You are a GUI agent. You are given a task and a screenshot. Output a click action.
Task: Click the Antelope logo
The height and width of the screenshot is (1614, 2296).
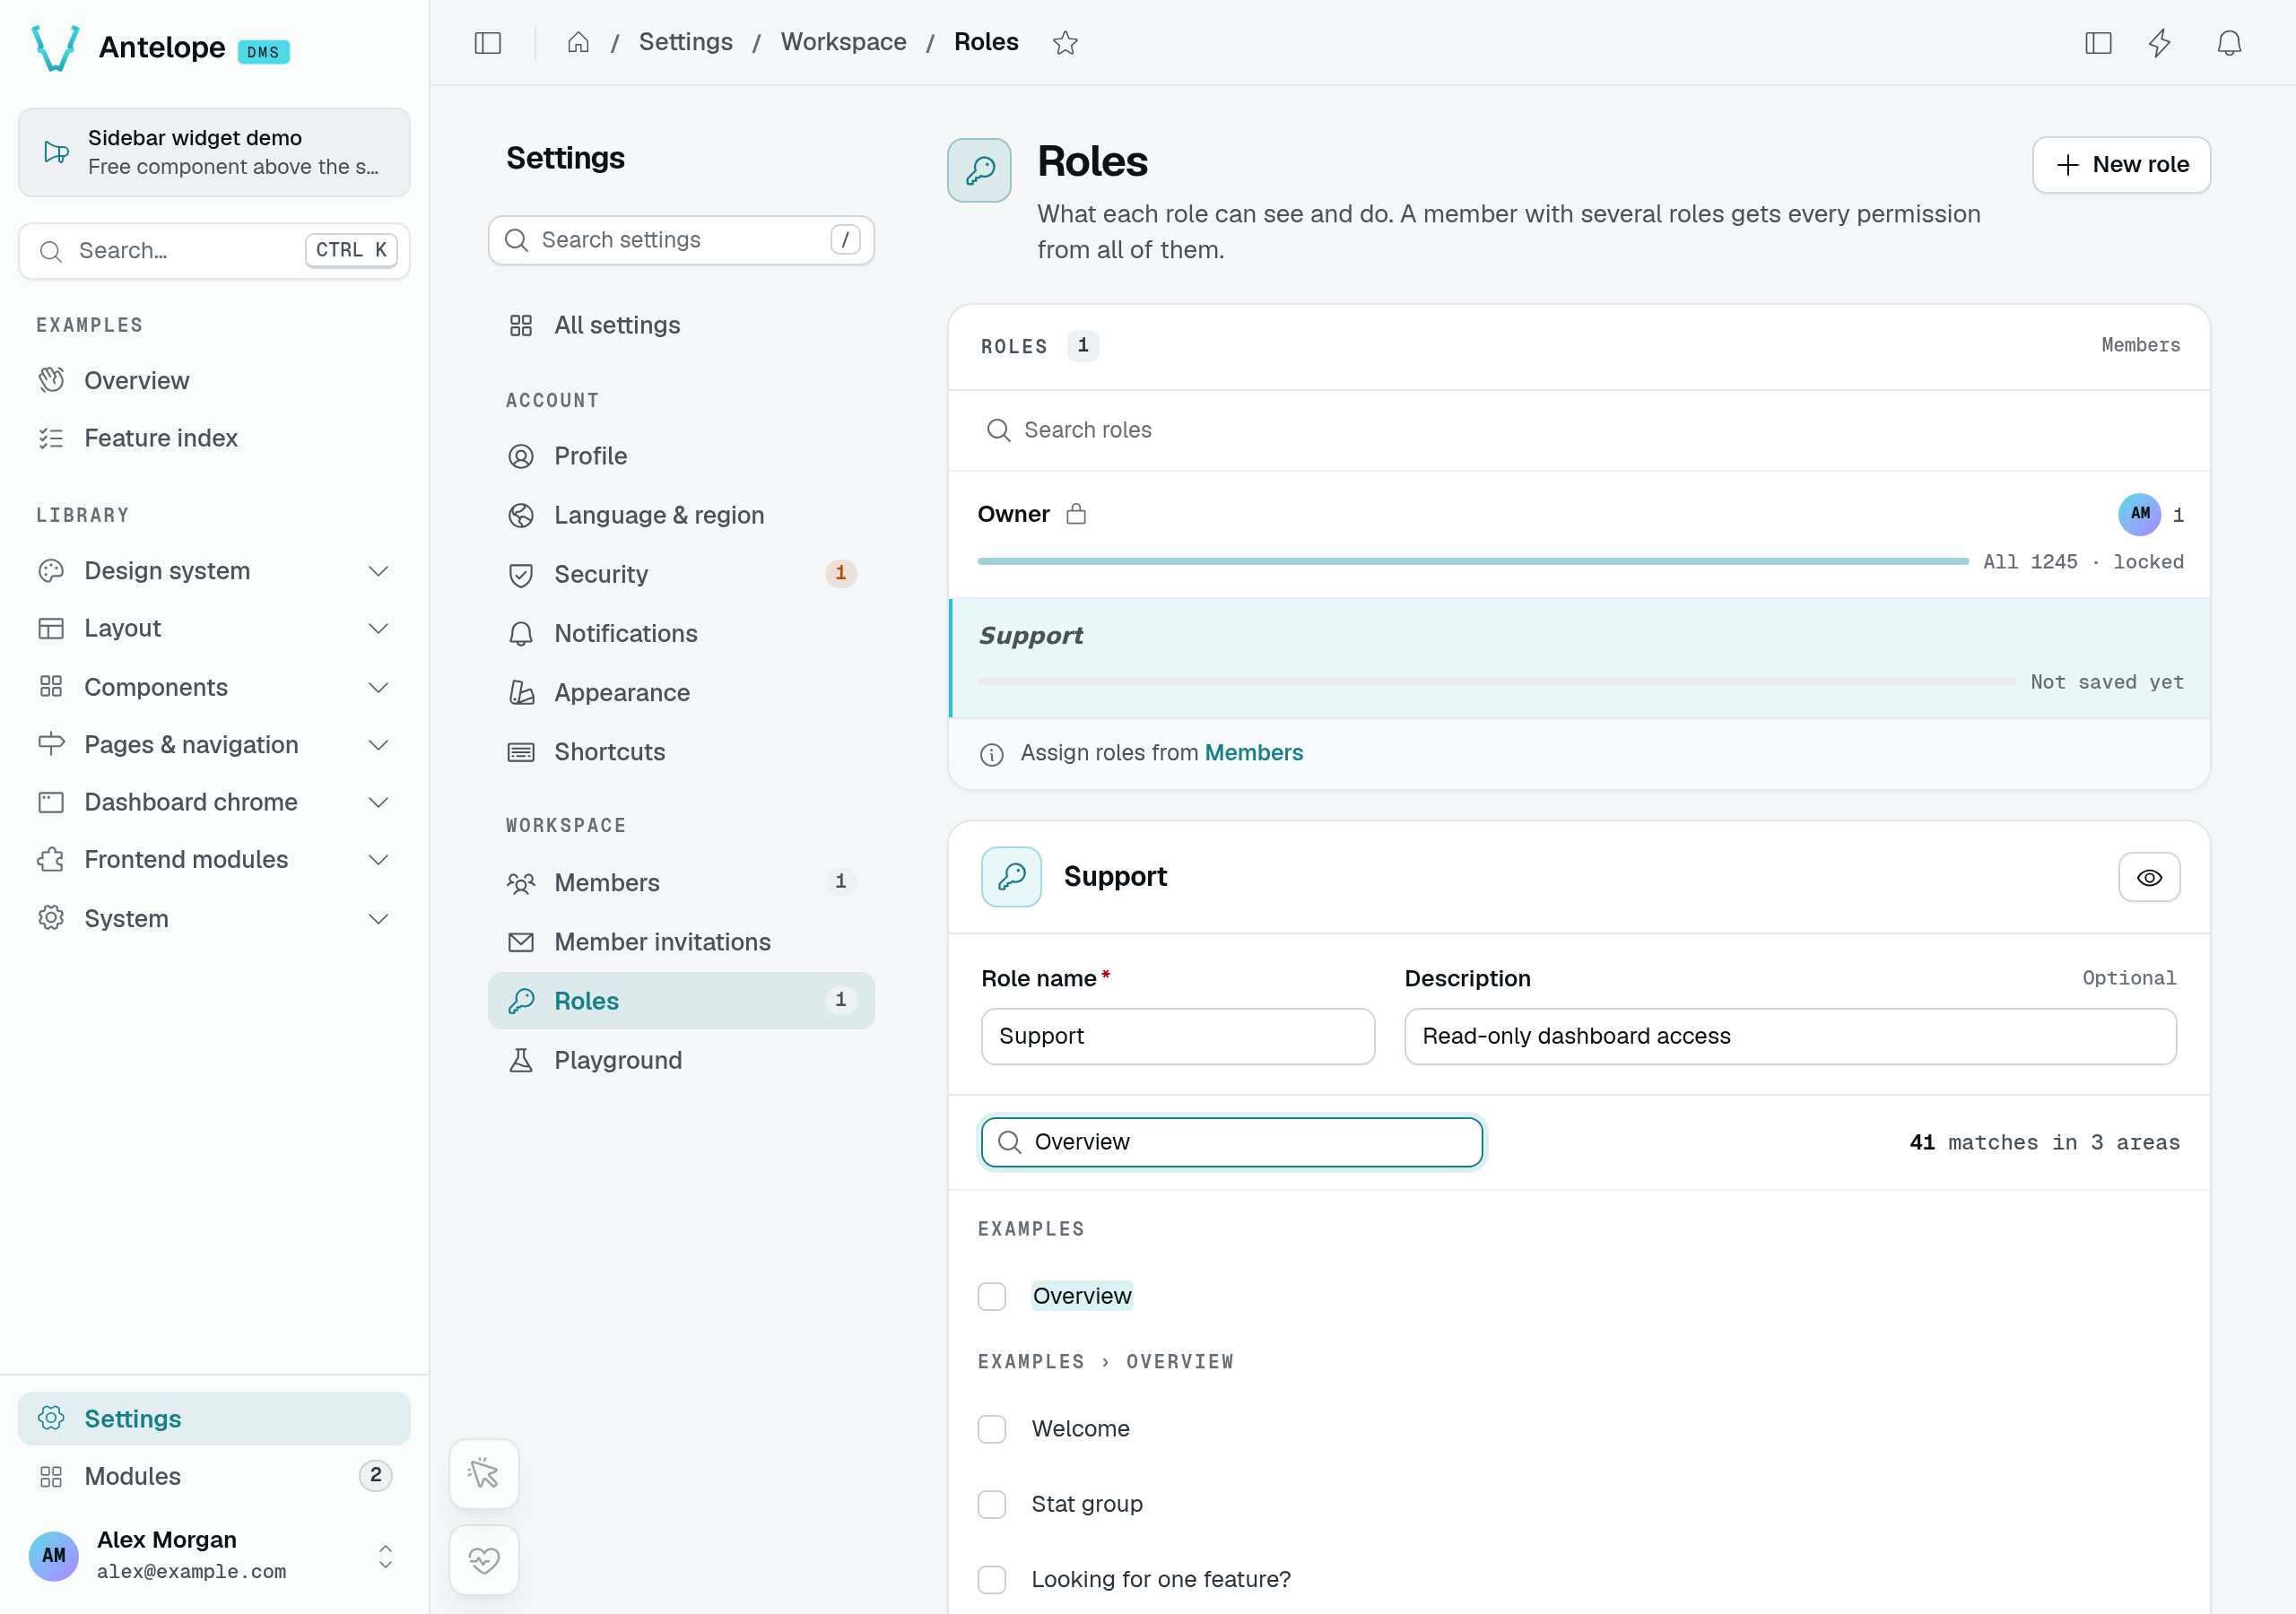click(x=56, y=48)
